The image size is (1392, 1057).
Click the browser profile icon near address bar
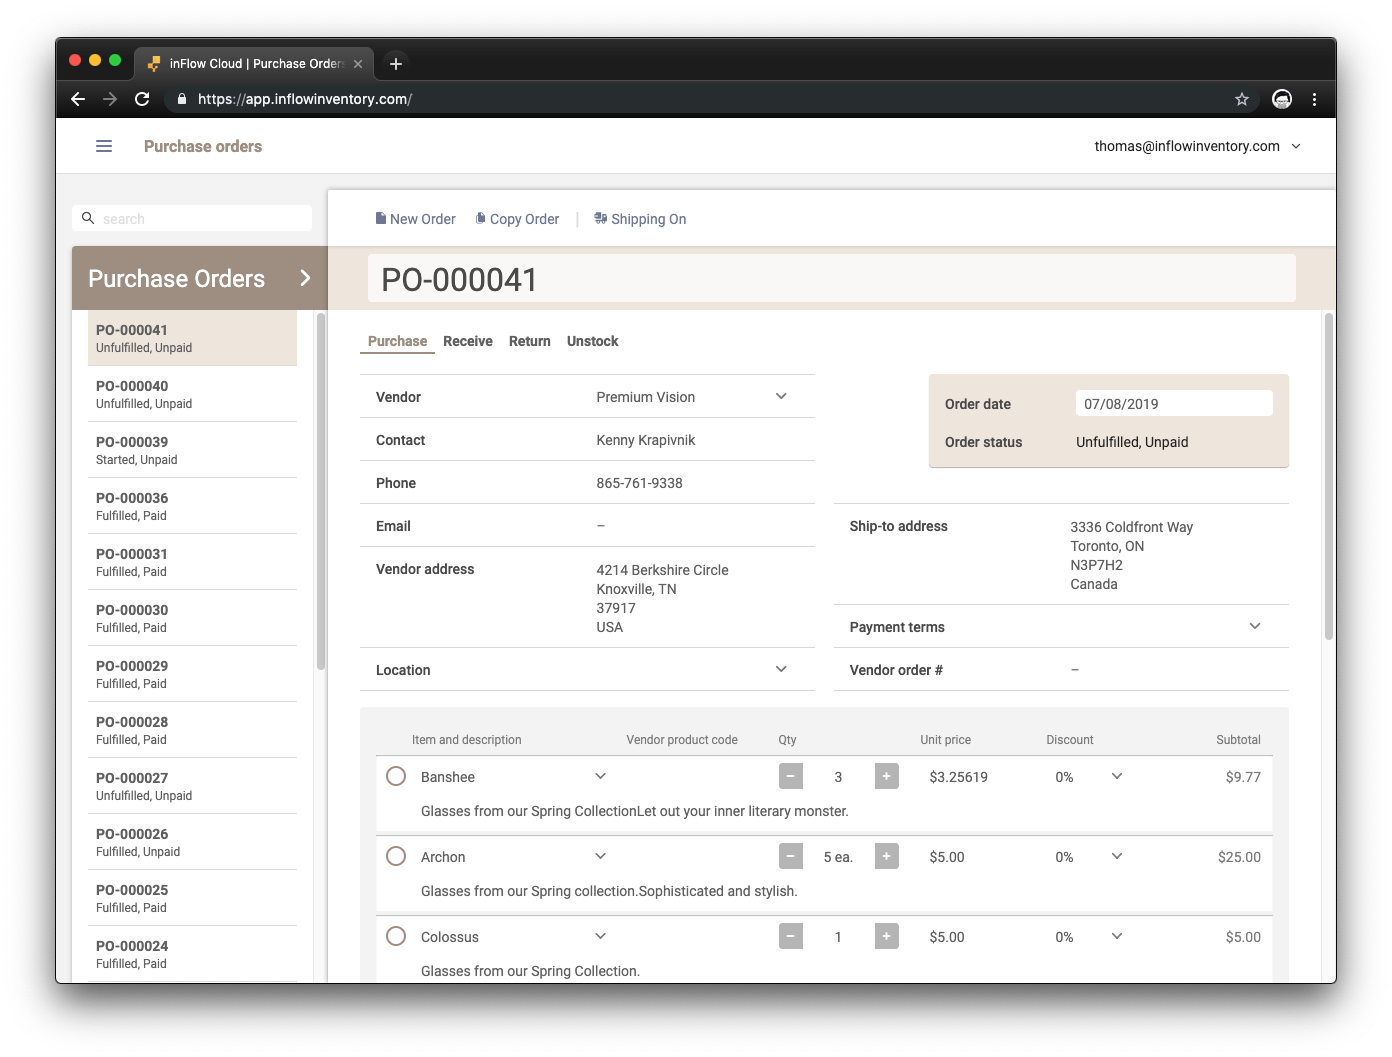coord(1281,99)
